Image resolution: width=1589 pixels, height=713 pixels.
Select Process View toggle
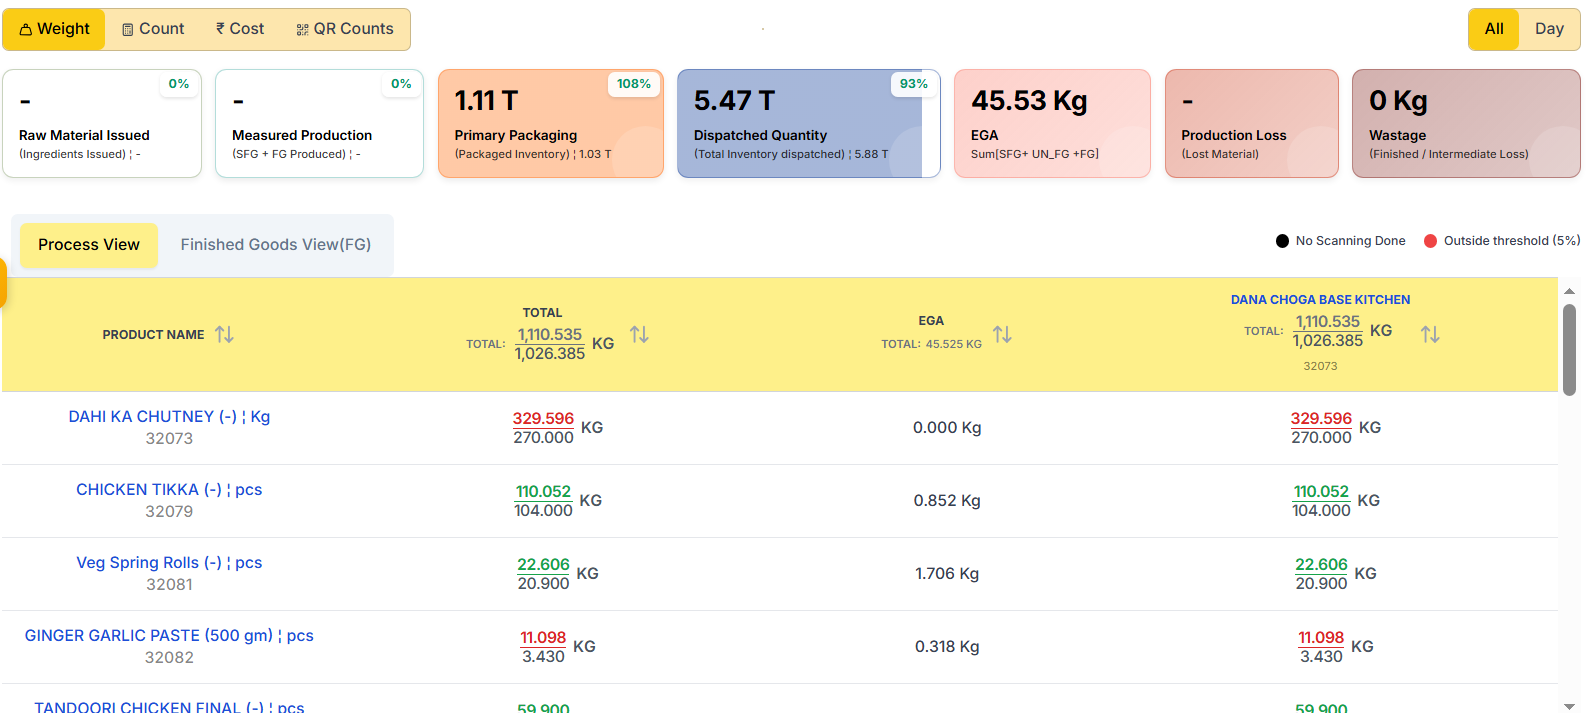[89, 245]
